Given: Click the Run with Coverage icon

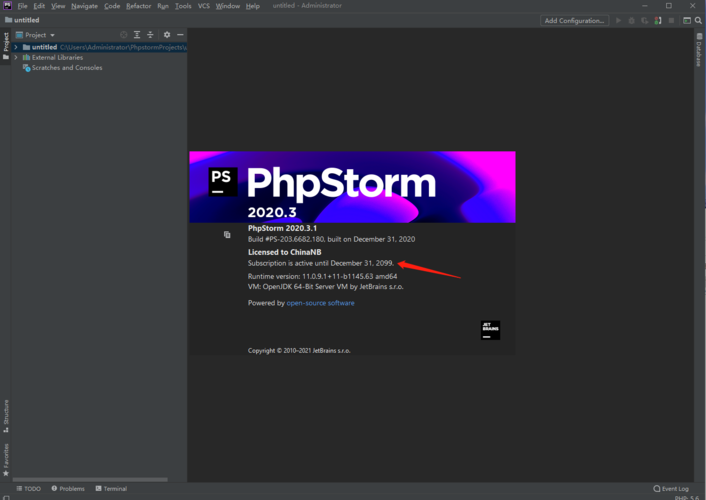Looking at the screenshot, I should pyautogui.click(x=644, y=21).
